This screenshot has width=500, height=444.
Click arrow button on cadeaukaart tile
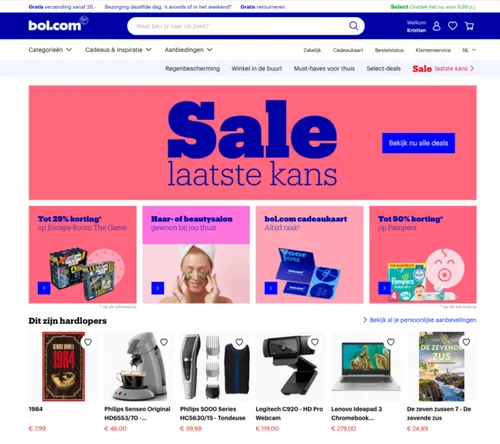[271, 288]
